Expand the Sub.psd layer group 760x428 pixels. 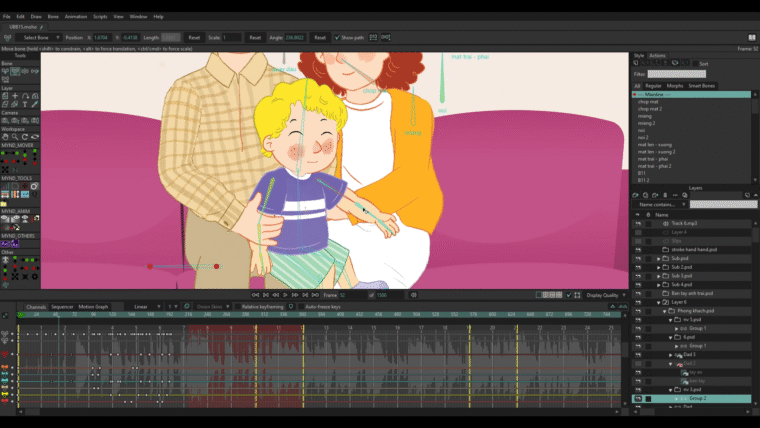(659, 259)
